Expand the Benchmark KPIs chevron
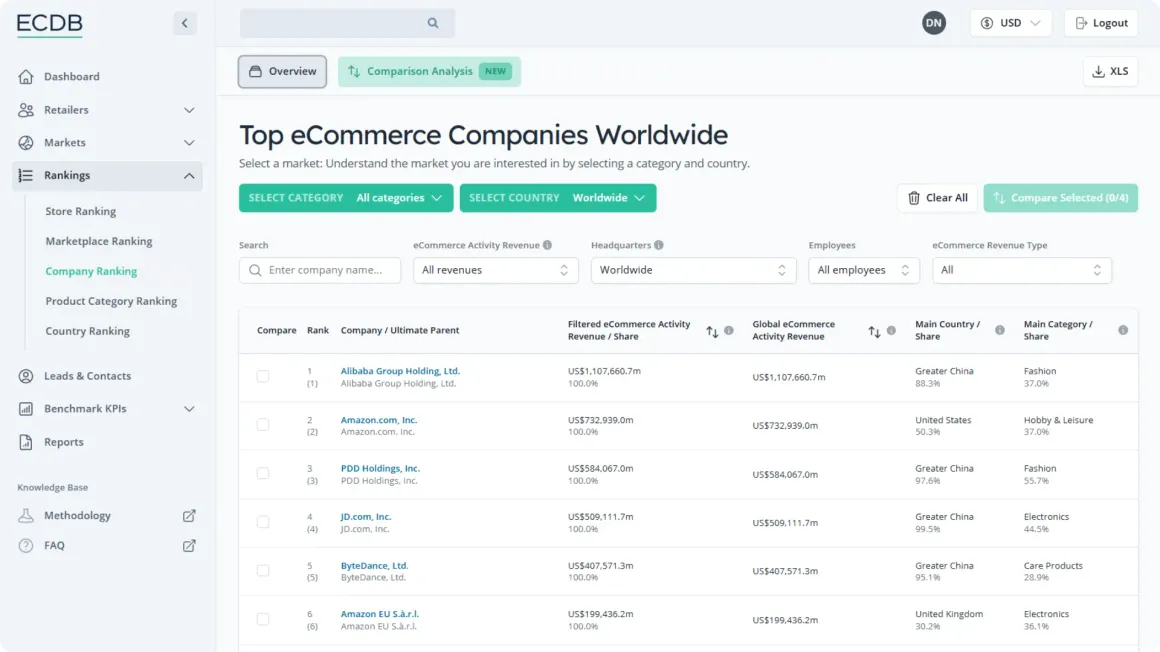This screenshot has height=652, width=1160. pos(189,409)
